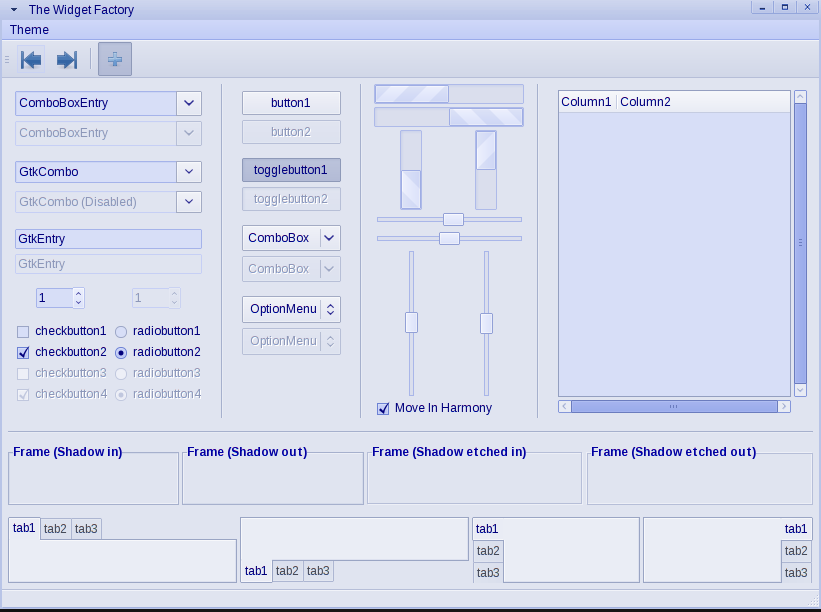821x612 pixels.
Task: Switch to tab2 in top-tabbed notebook
Action: click(55, 529)
